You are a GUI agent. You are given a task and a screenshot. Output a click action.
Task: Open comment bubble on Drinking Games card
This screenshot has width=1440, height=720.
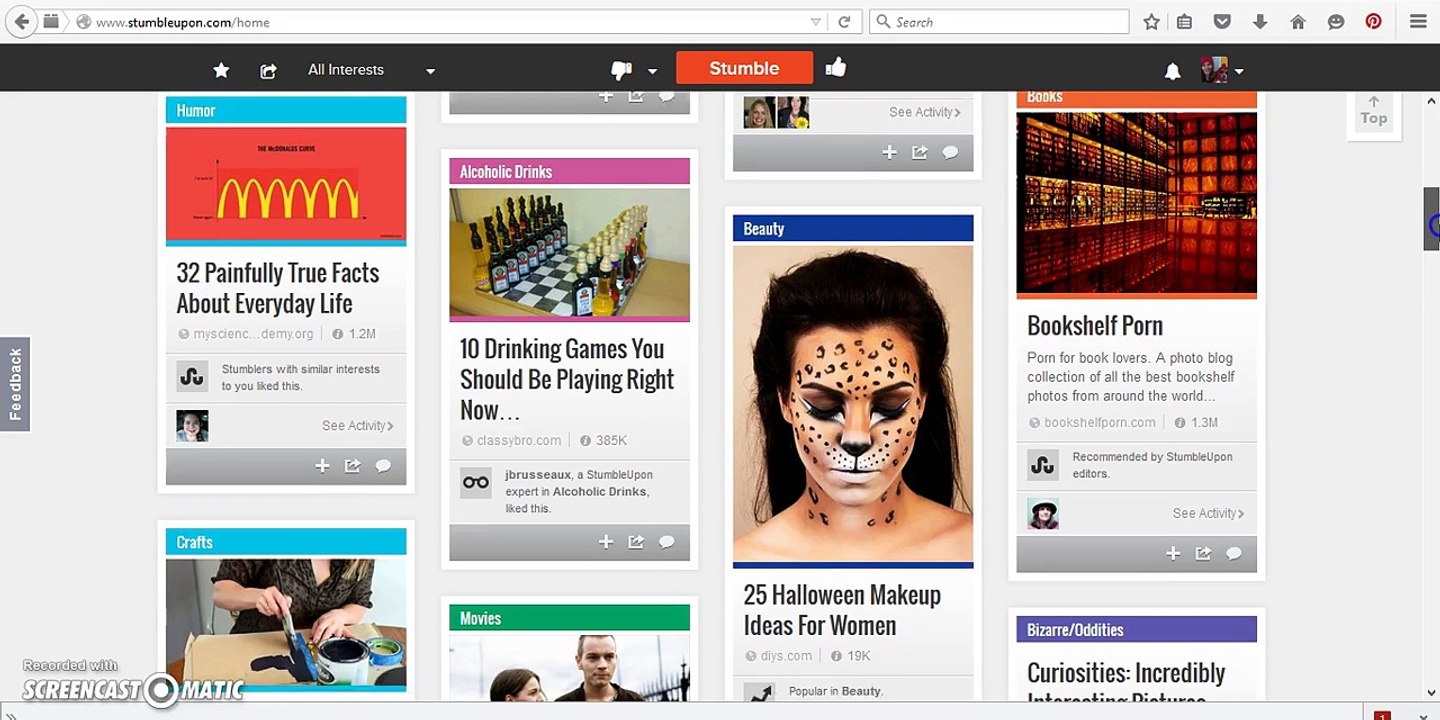point(667,542)
